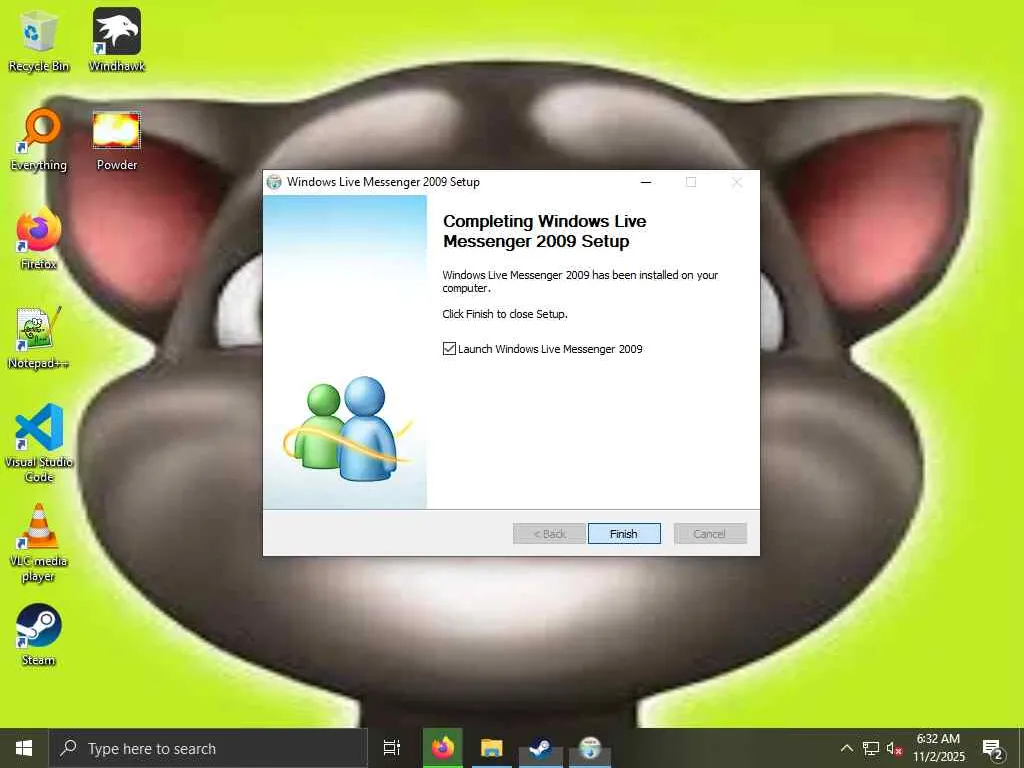Click the muted volume tray icon
Viewport: 1024px width, 768px height.
point(894,748)
